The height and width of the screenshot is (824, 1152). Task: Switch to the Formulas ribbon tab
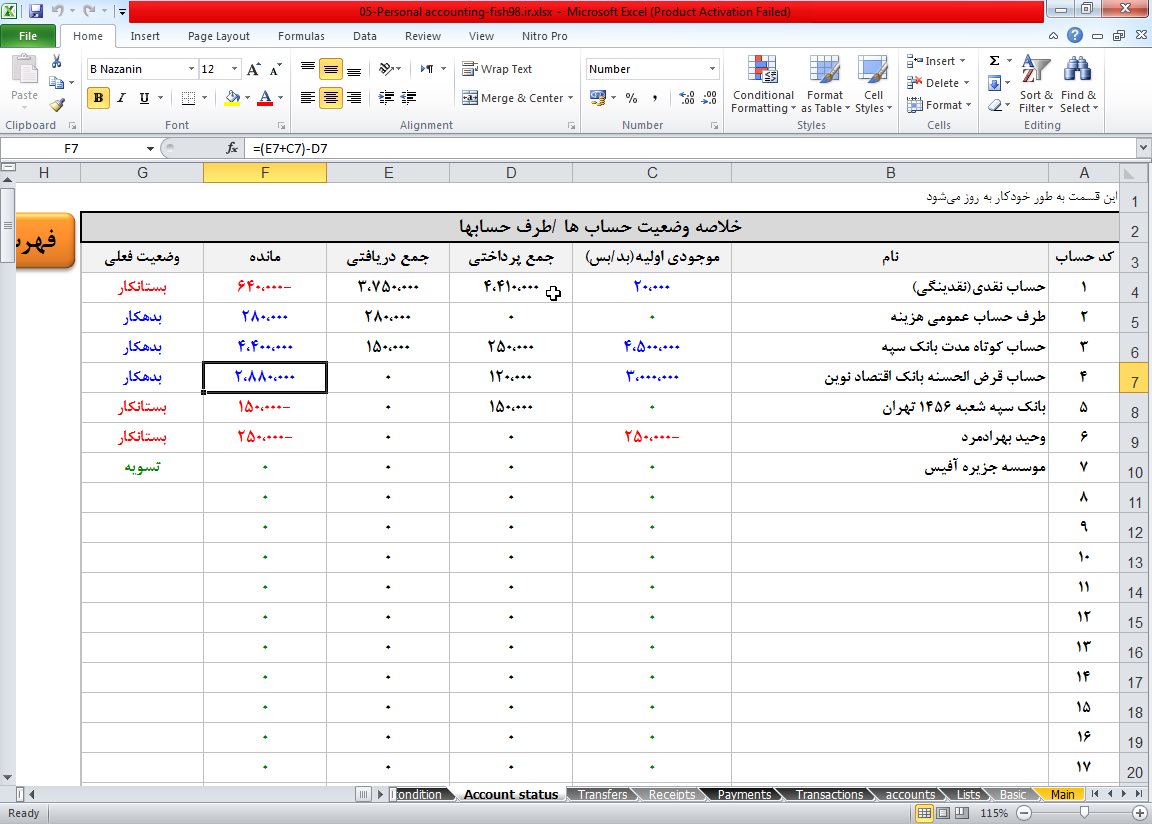[301, 36]
